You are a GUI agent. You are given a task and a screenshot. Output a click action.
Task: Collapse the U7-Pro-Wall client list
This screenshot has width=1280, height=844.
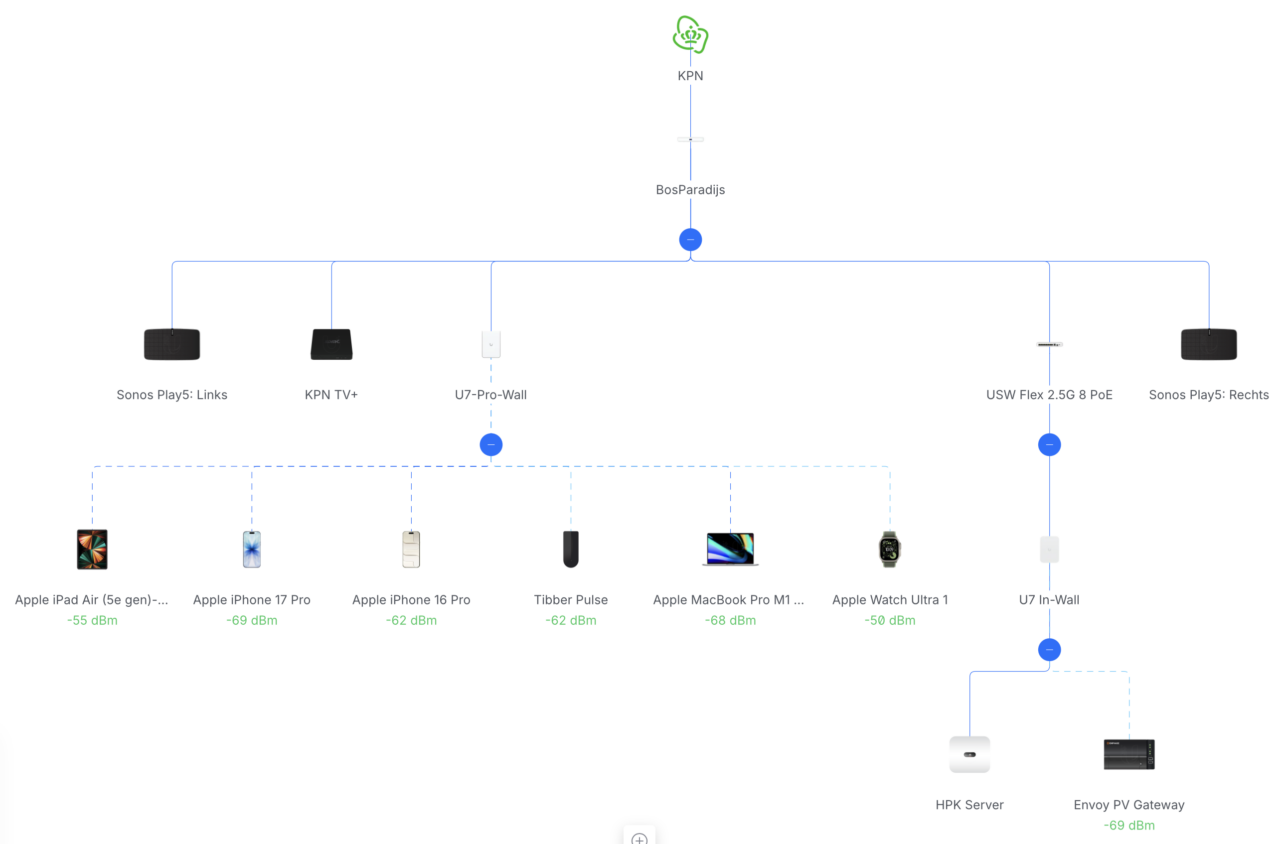coord(491,445)
